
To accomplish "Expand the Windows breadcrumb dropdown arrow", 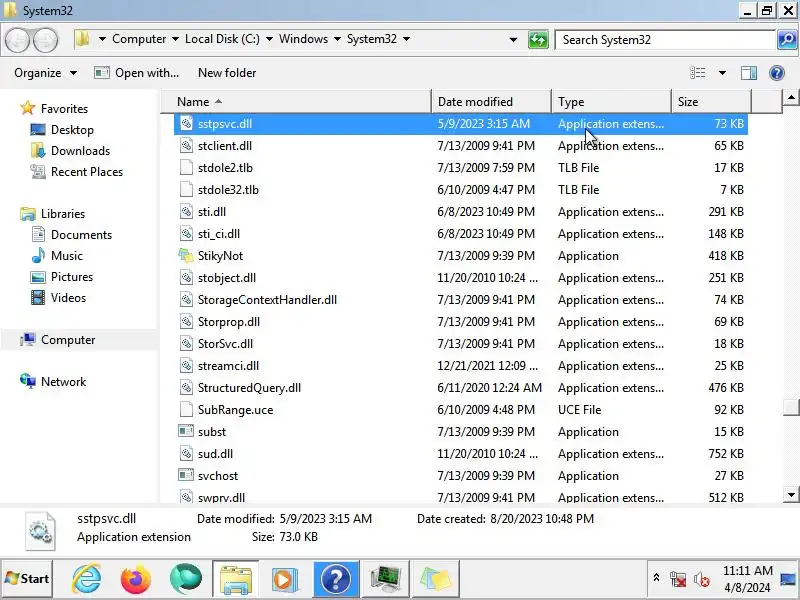I will coord(337,39).
